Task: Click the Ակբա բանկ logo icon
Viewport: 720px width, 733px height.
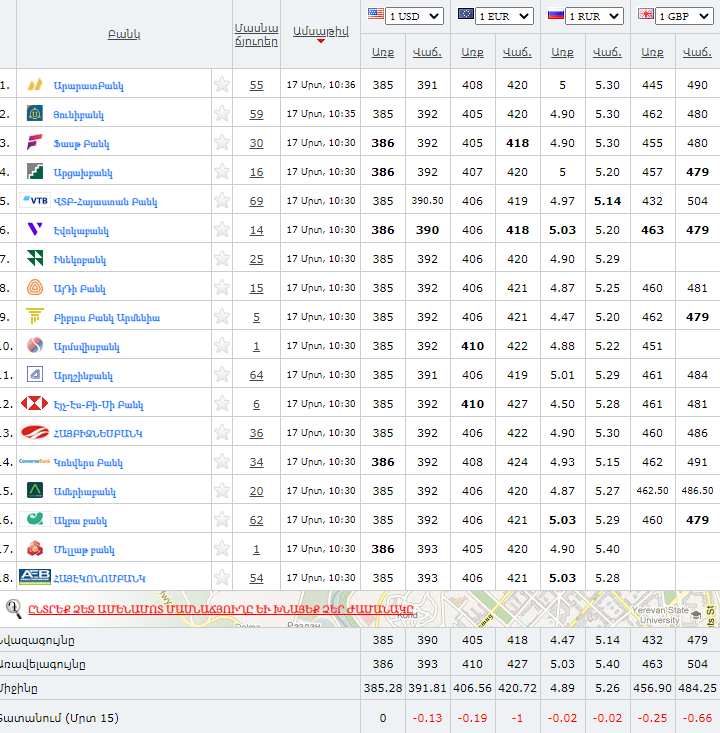Action: click(x=35, y=519)
